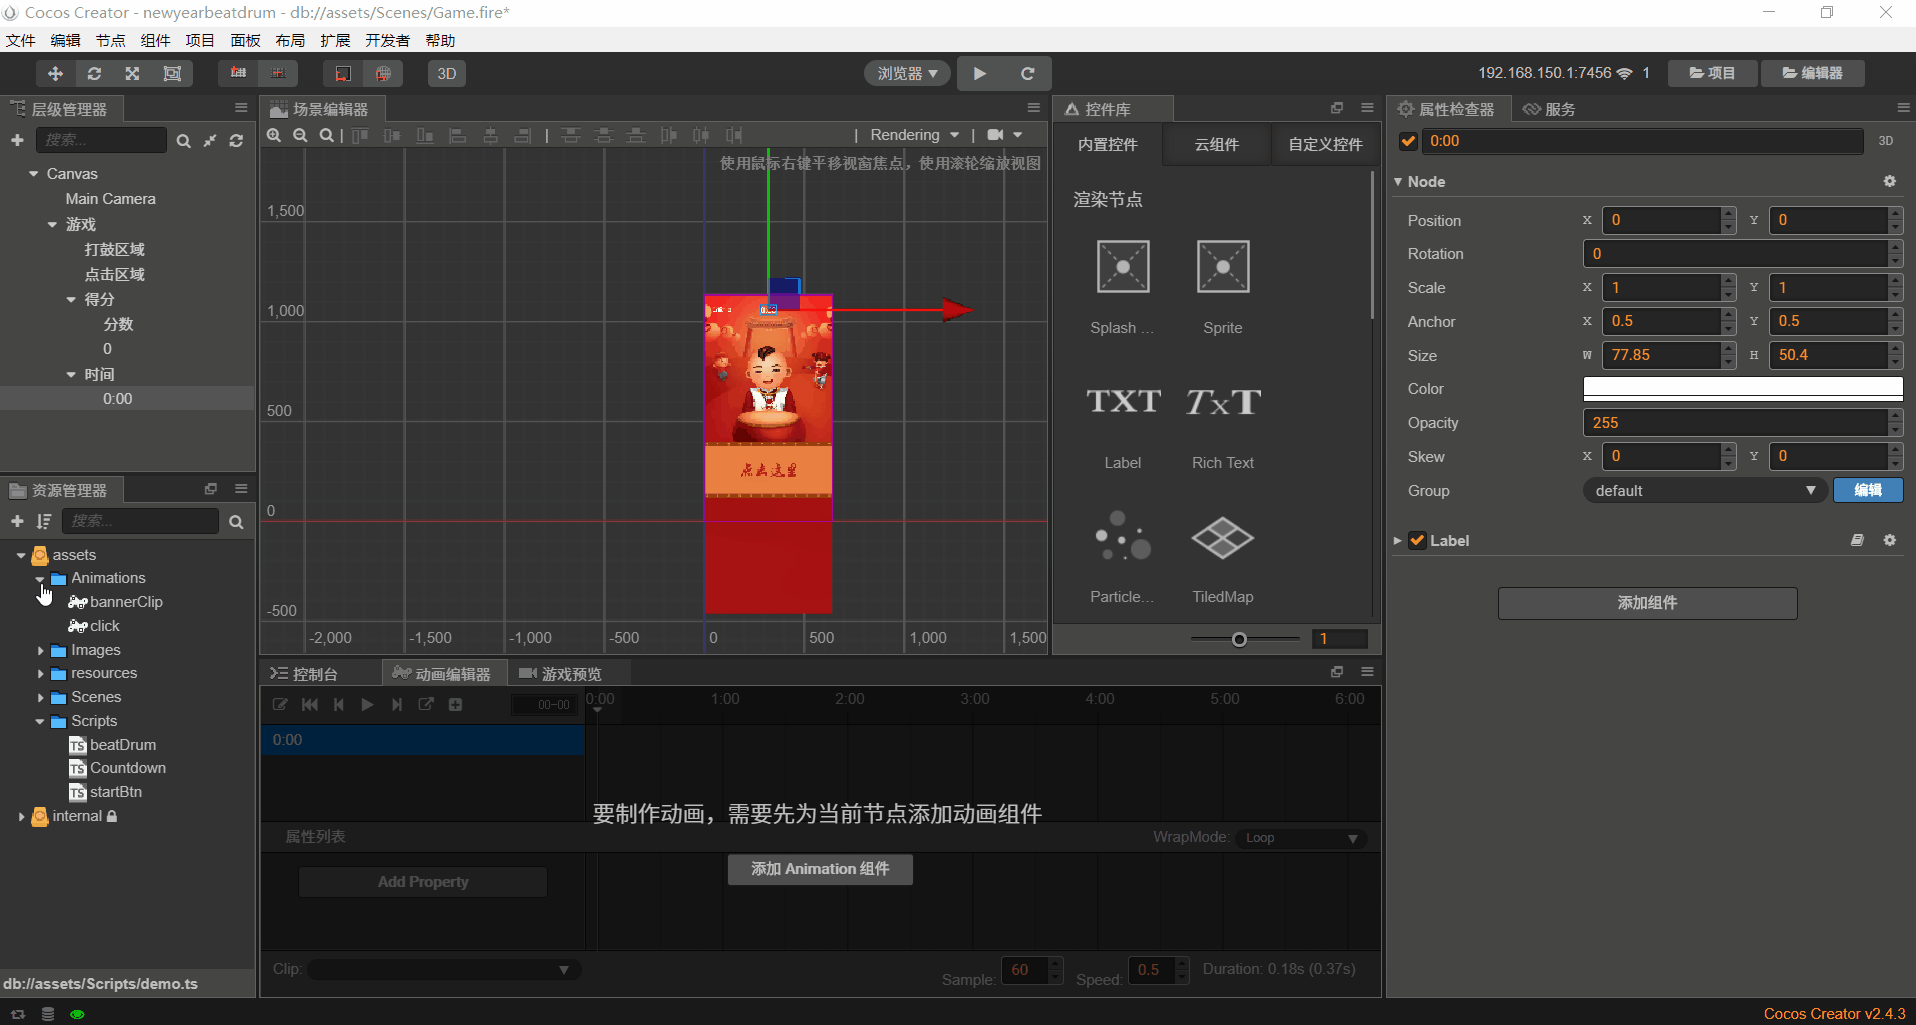Click the Position X input field
This screenshot has width=1916, height=1025.
[x=1662, y=220]
